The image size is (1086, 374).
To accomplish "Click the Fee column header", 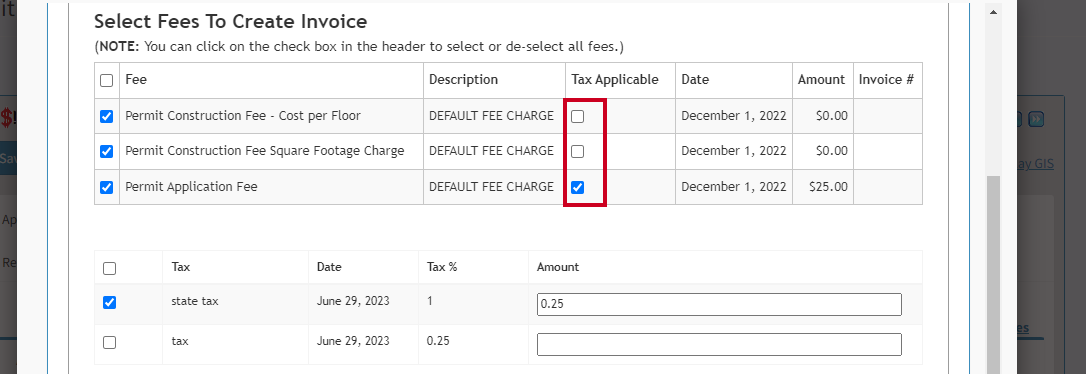I will (136, 80).
